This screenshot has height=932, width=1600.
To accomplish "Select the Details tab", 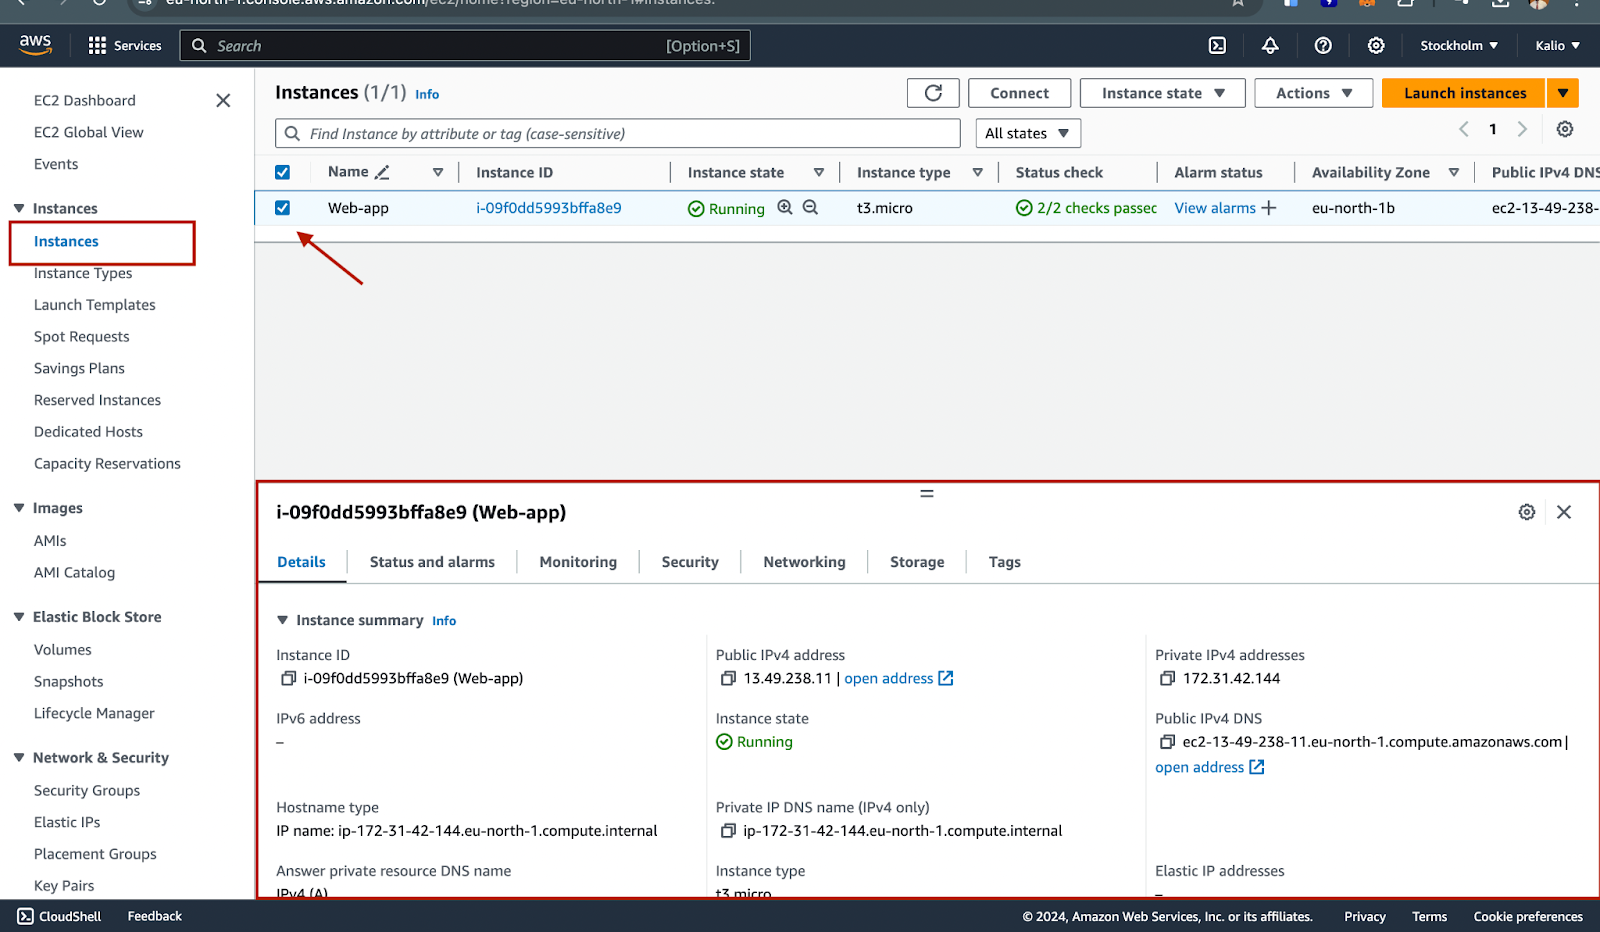I will pyautogui.click(x=301, y=562).
